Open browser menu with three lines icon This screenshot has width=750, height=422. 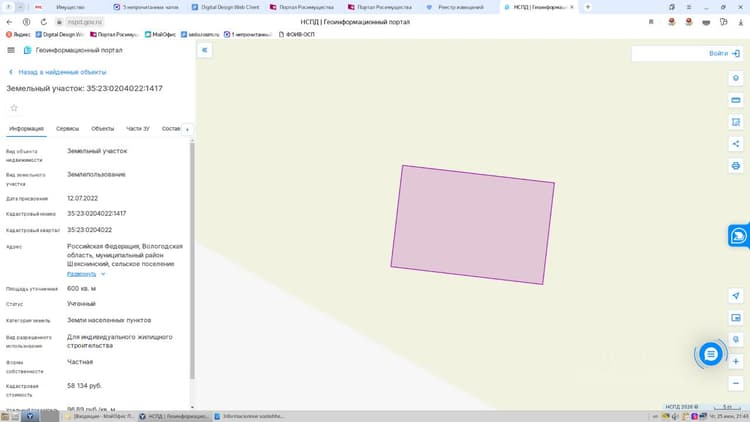coord(689,7)
